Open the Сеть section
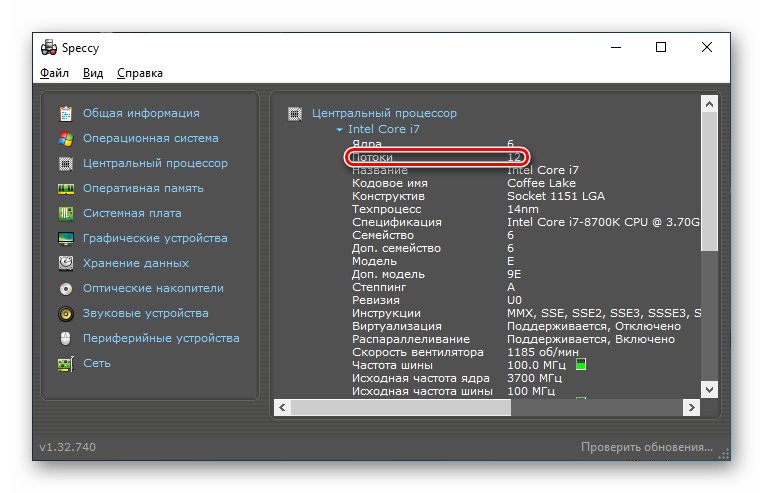Viewport: 763px width, 493px height. click(97, 364)
